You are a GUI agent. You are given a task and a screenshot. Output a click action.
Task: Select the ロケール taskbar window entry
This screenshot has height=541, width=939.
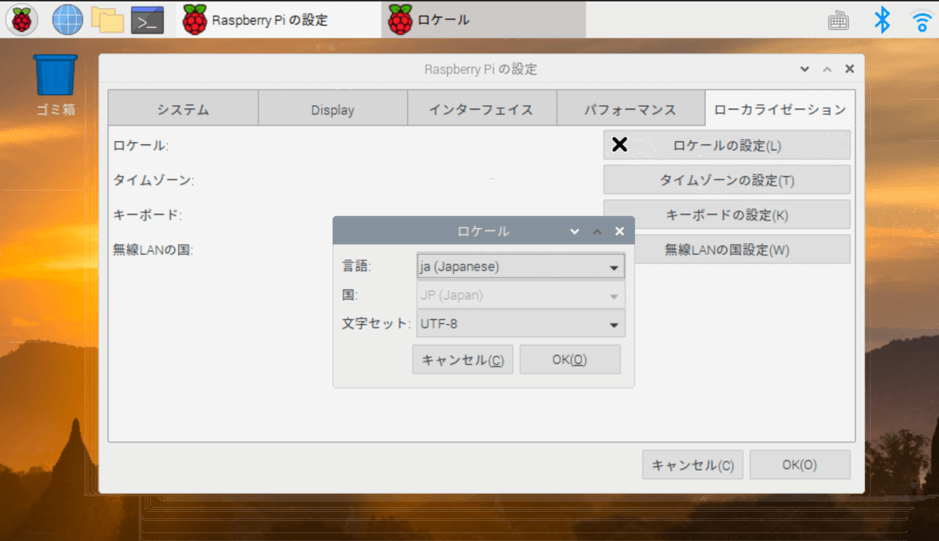(483, 20)
